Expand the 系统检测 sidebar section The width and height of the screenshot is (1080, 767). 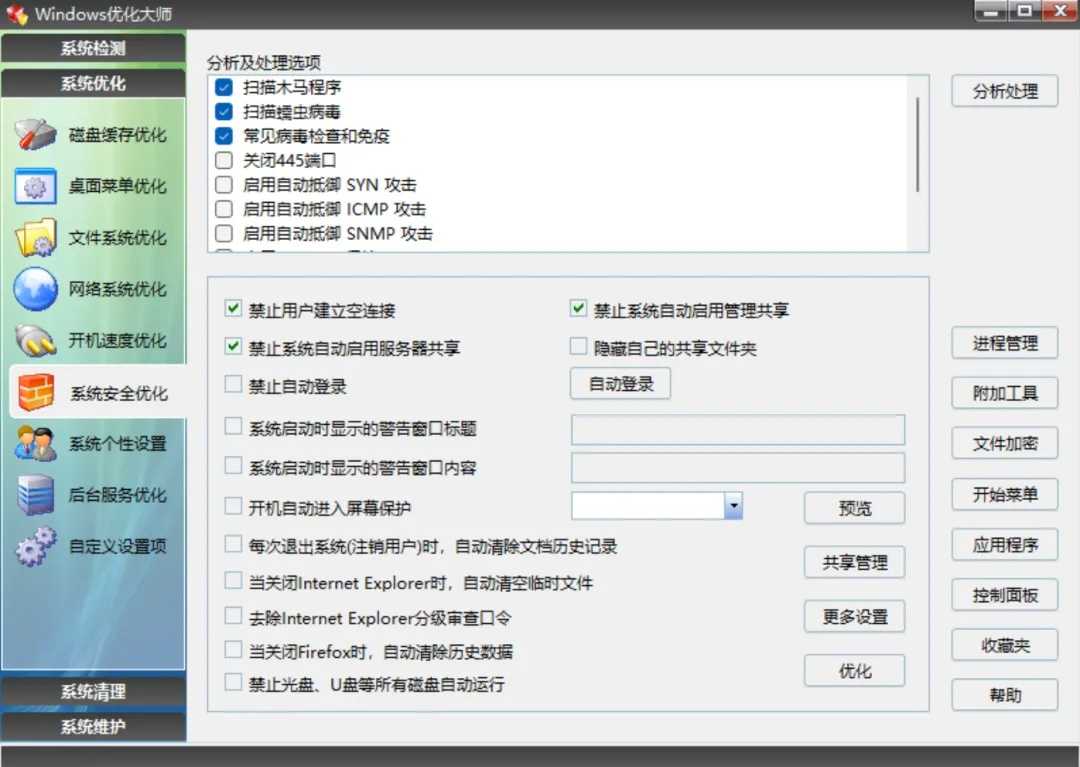pyautogui.click(x=93, y=48)
